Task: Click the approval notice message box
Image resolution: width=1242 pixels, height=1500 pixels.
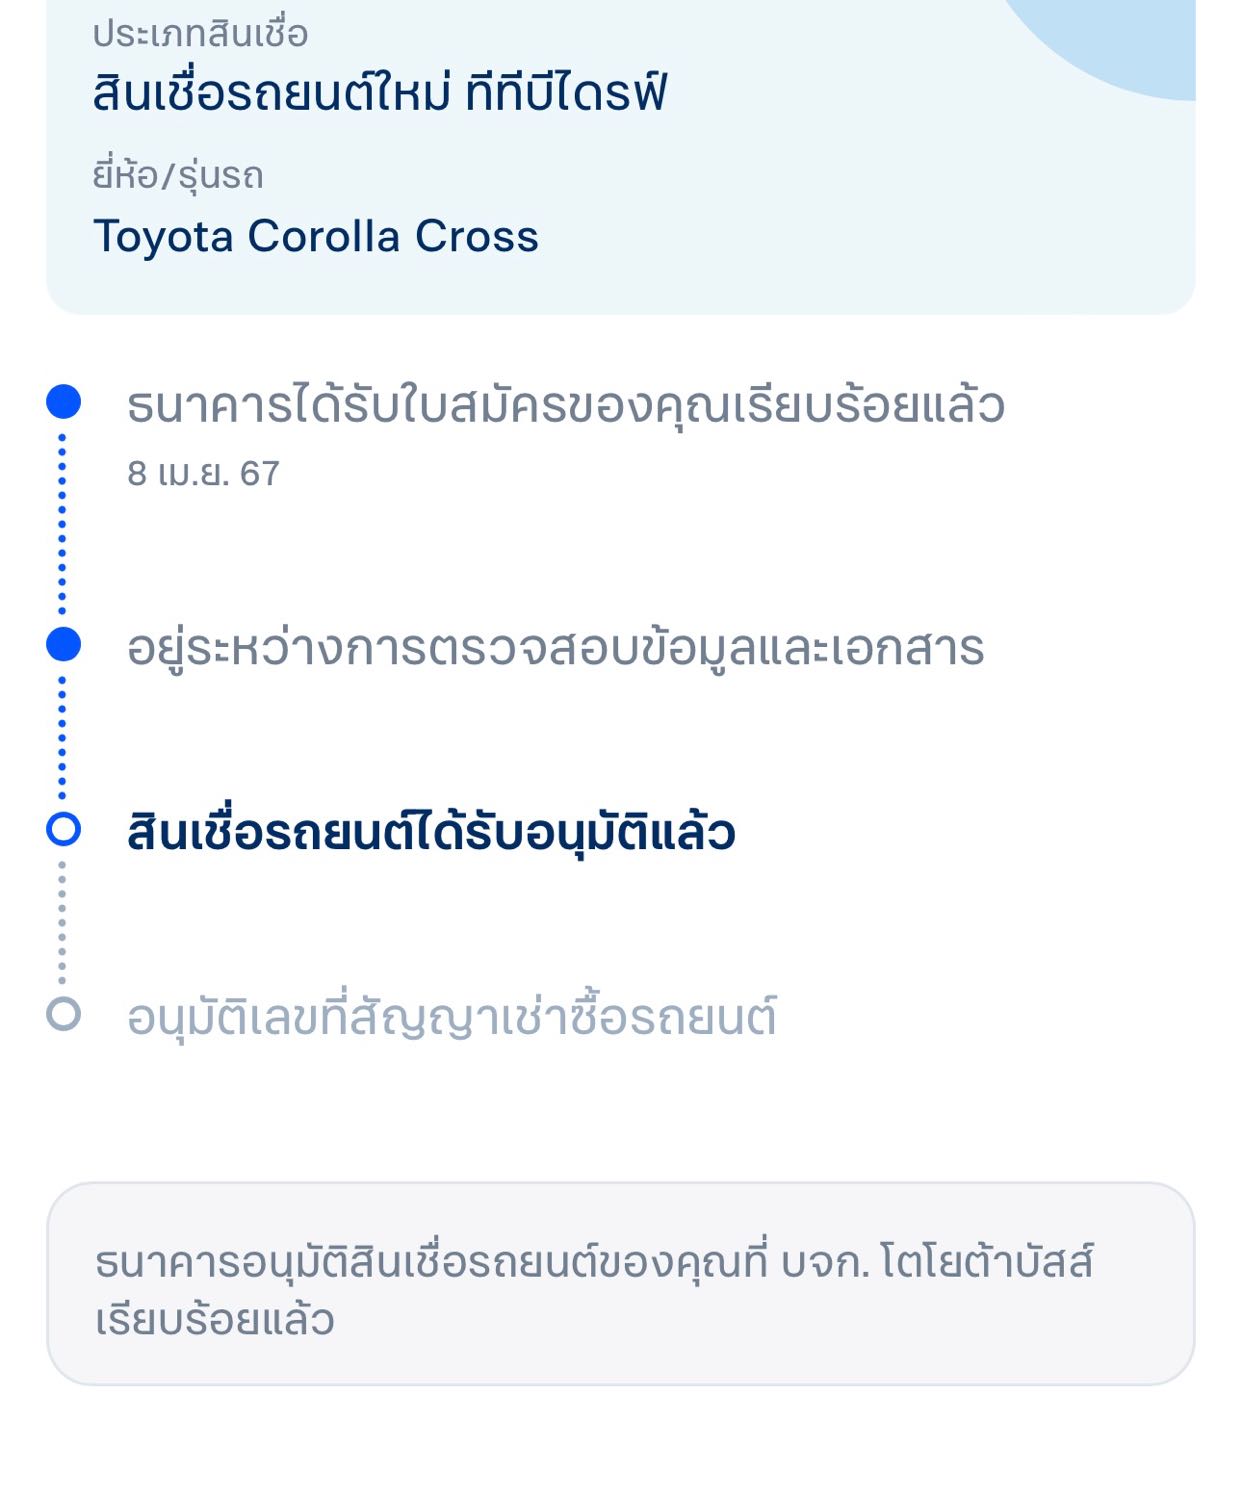Action: click(x=620, y=1284)
